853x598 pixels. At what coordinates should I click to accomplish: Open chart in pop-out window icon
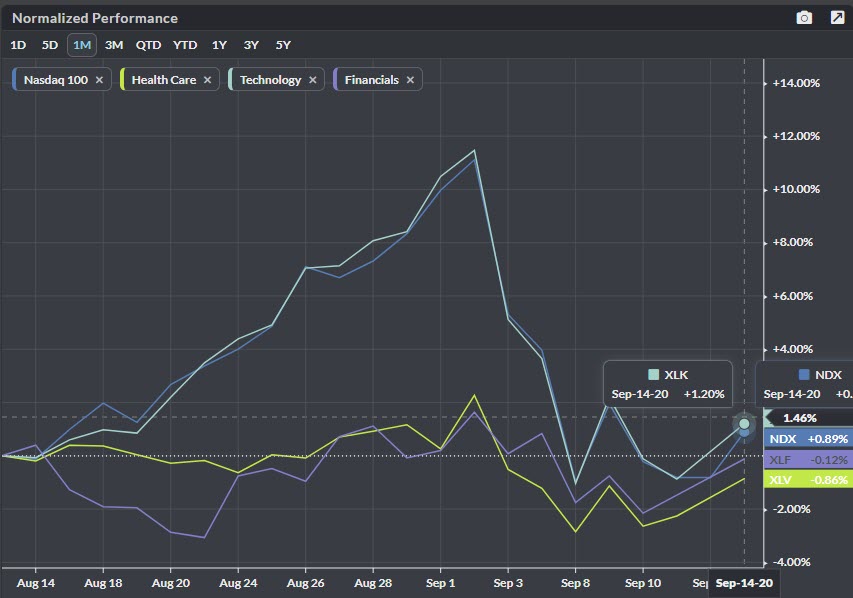point(837,18)
